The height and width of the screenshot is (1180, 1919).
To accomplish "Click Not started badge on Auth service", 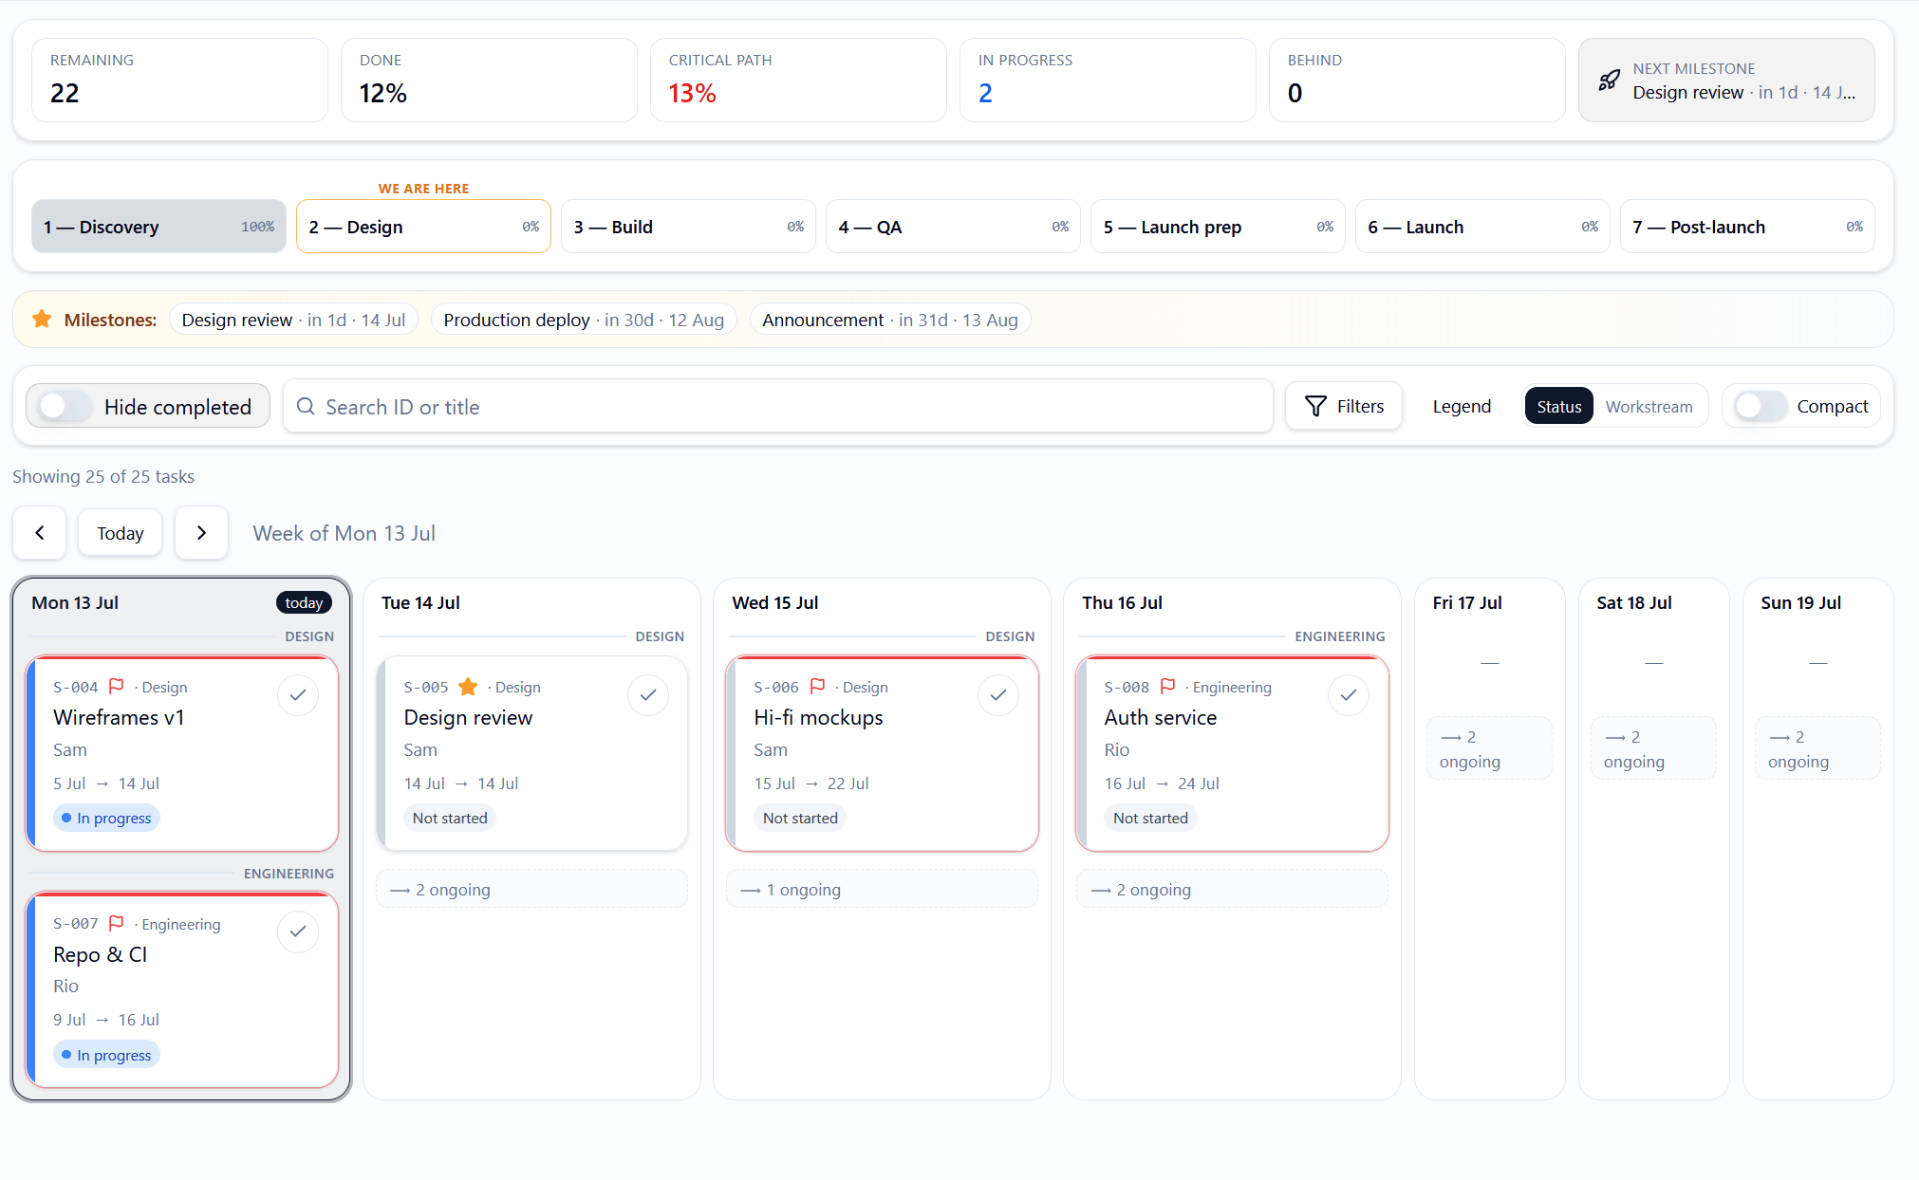I will pos(1150,818).
